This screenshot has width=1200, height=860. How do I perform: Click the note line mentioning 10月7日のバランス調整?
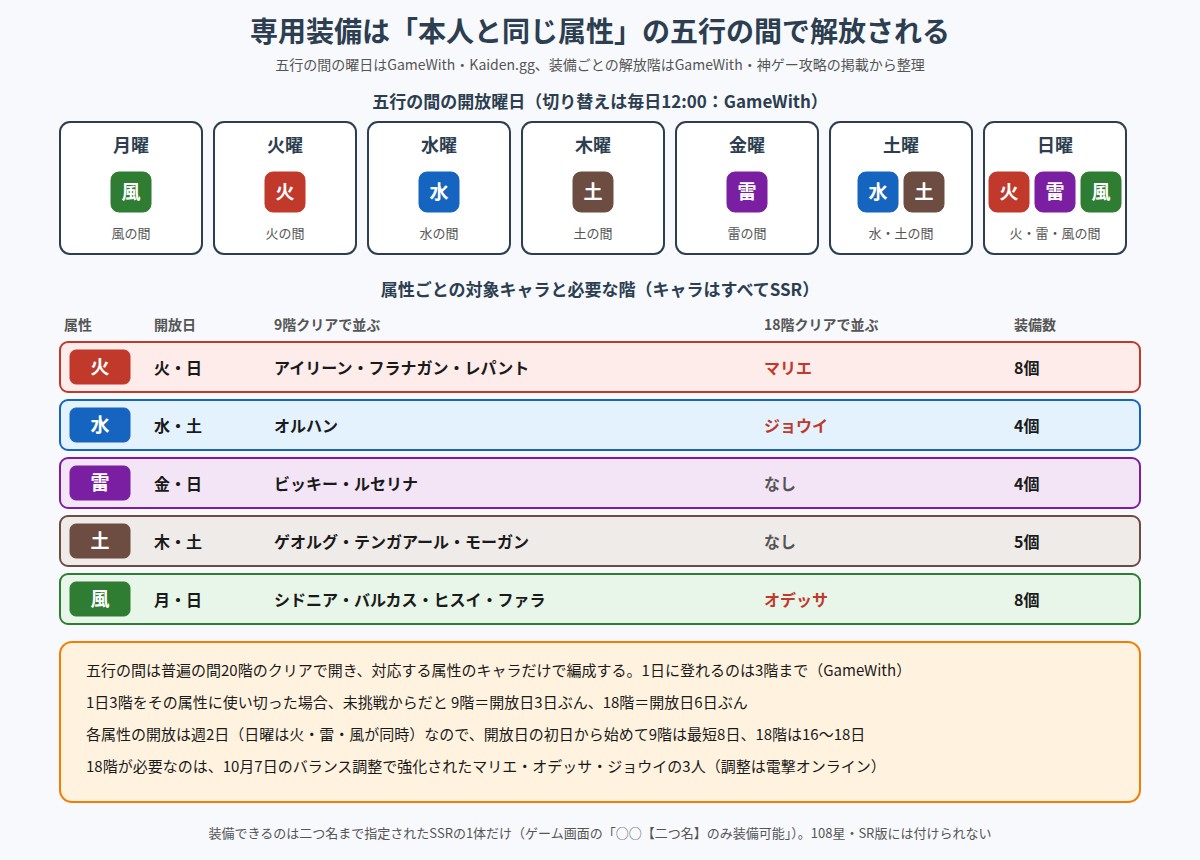(482, 766)
